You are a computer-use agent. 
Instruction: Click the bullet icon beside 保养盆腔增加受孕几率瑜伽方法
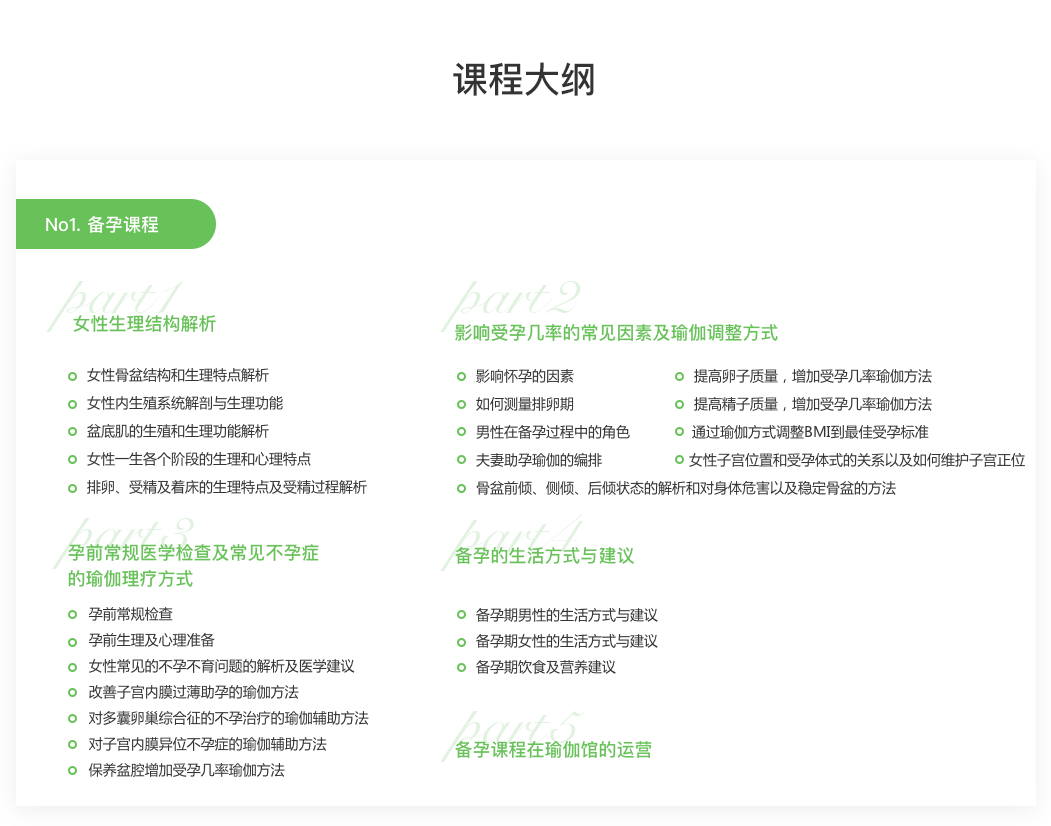pos(70,771)
